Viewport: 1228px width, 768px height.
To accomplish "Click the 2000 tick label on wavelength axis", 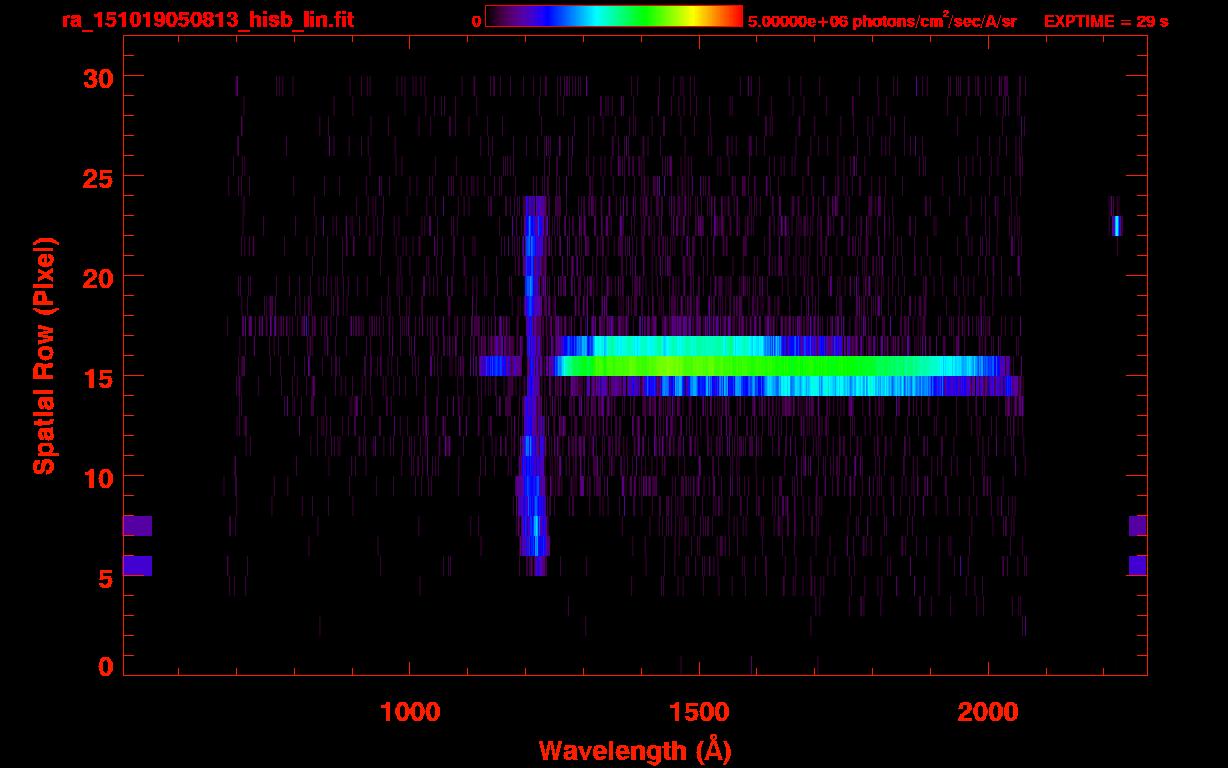I will [988, 712].
